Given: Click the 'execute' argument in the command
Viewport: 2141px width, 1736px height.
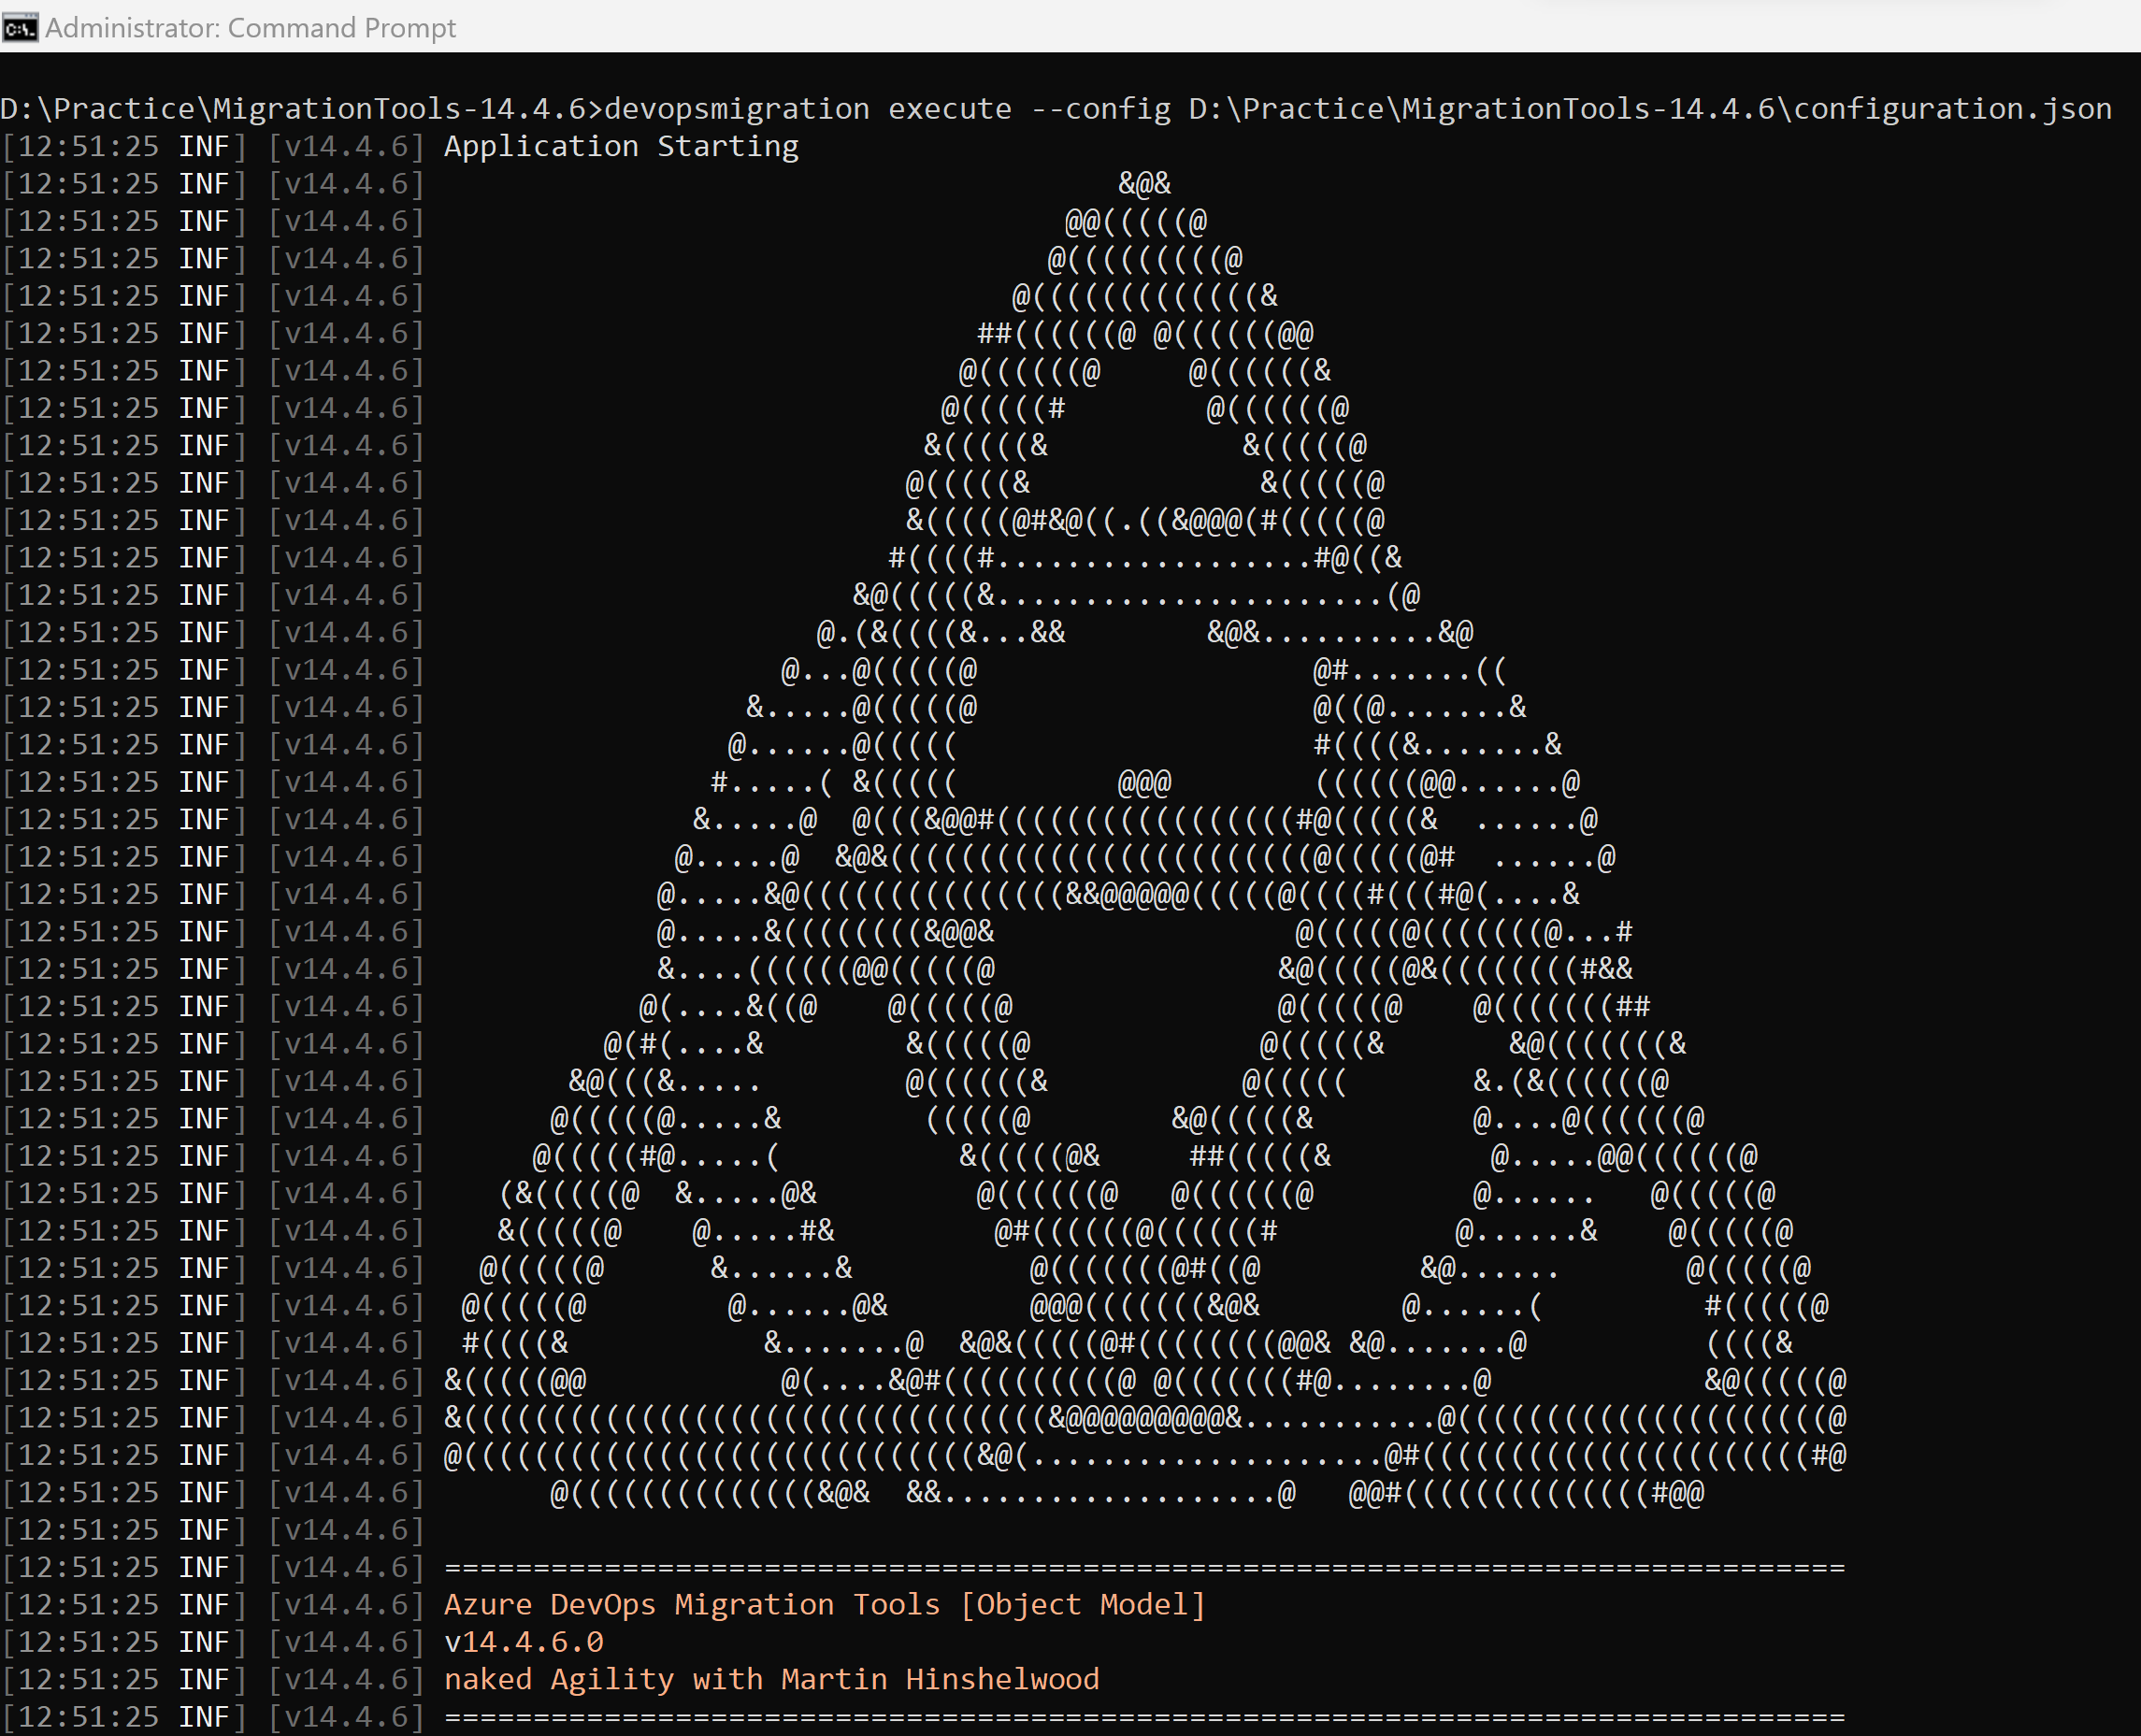Looking at the screenshot, I should point(949,108).
